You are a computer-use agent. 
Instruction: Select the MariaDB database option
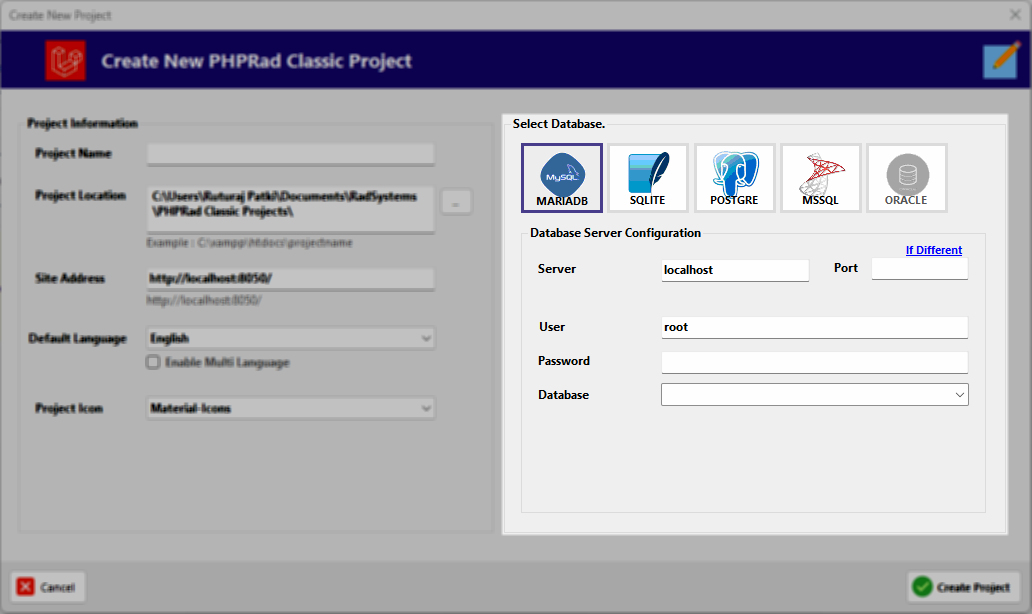coord(561,178)
